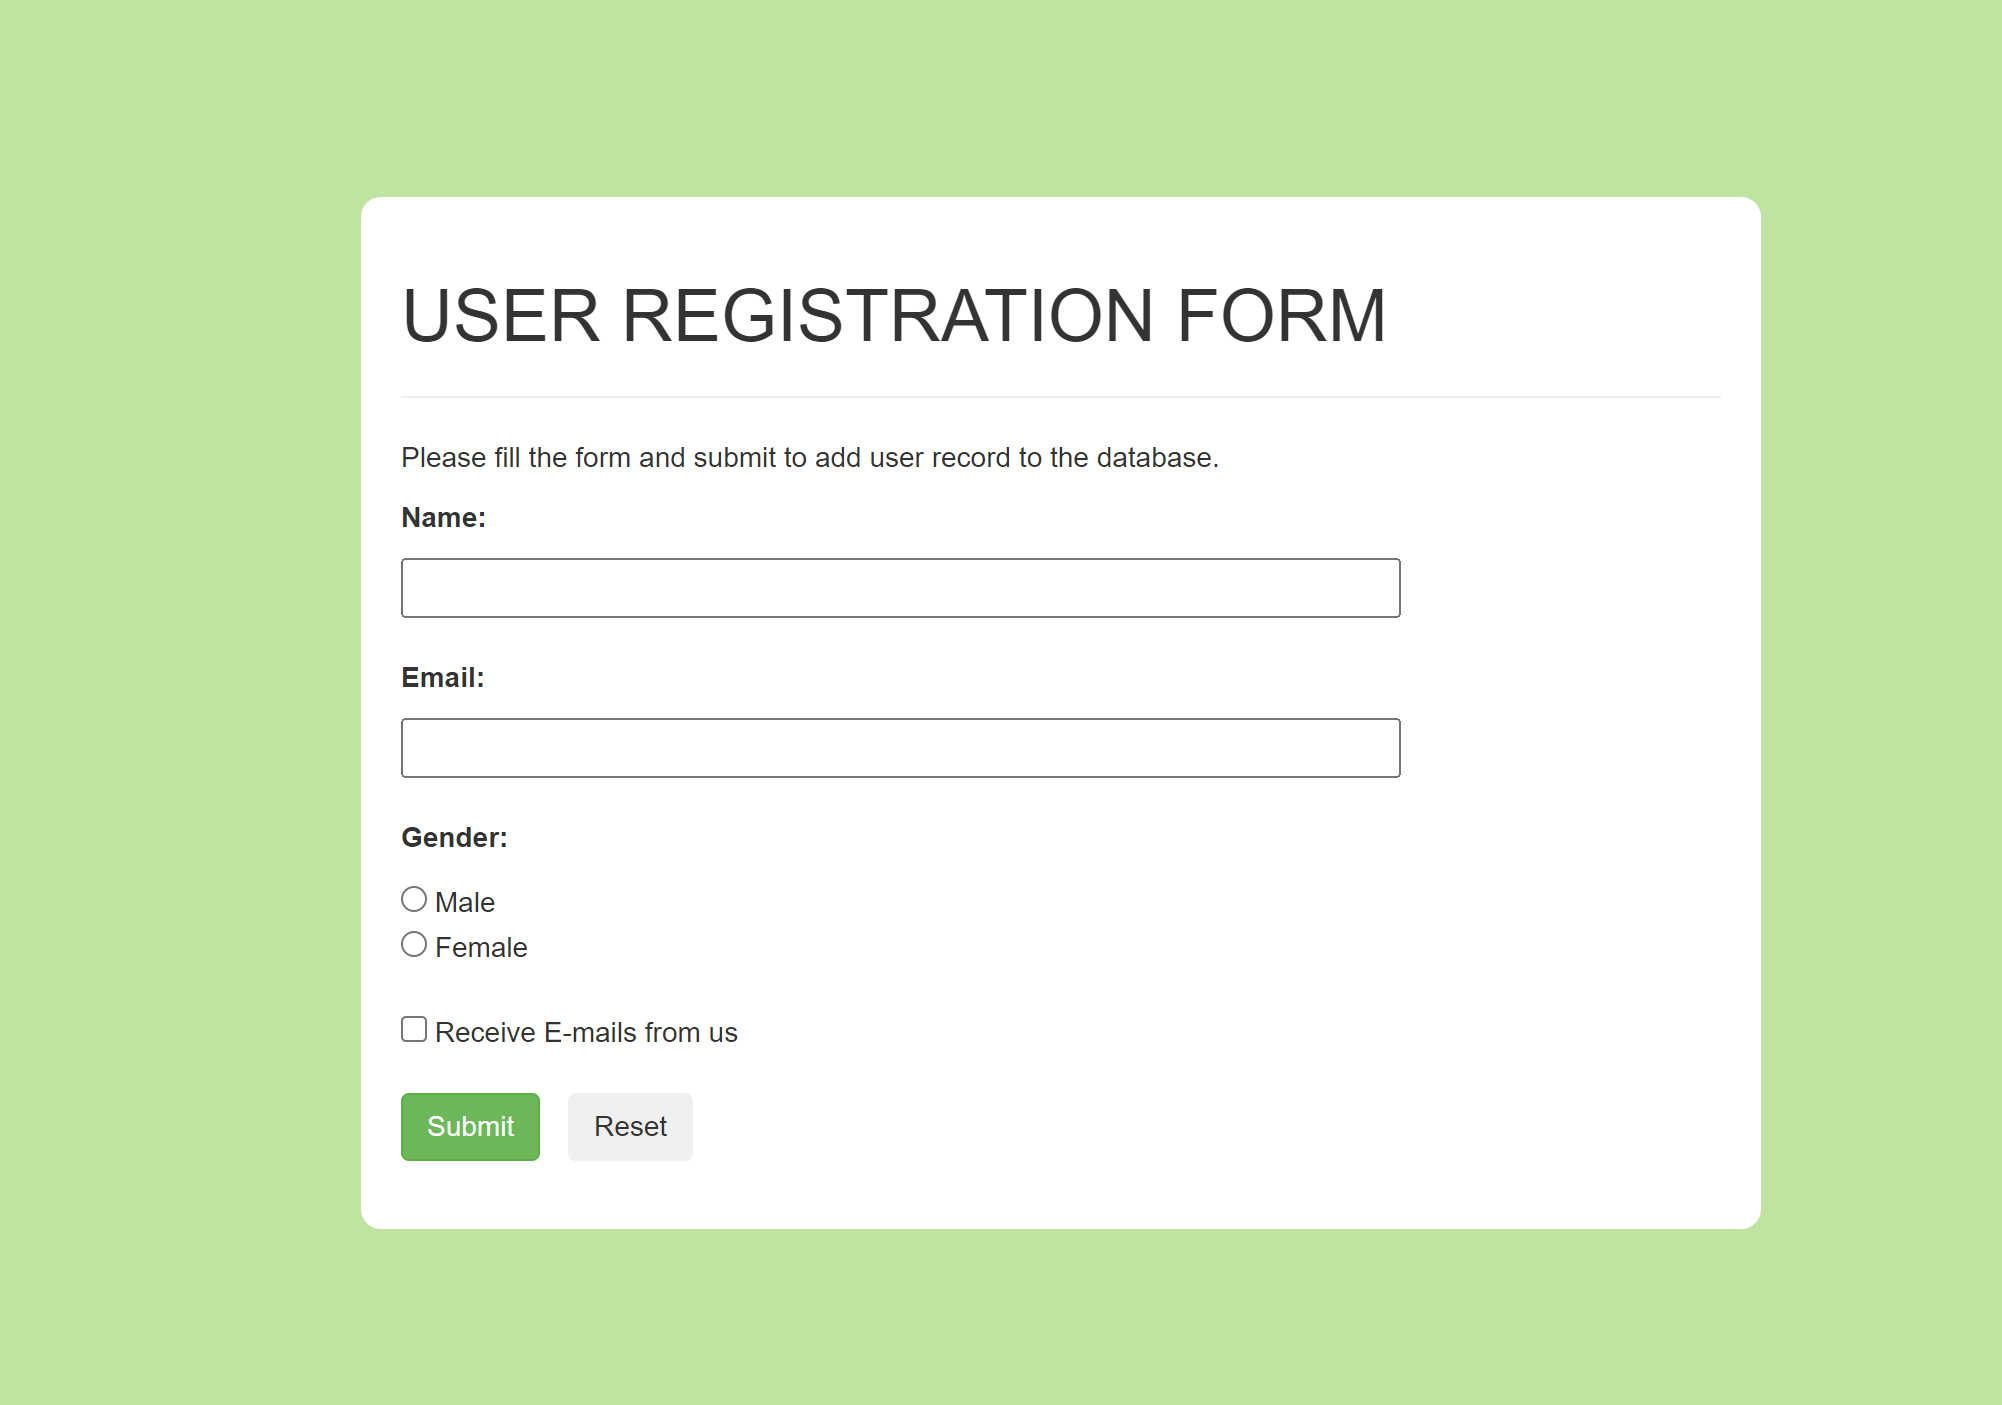Click inside the Email text field
2002x1405 pixels.
pyautogui.click(x=900, y=747)
